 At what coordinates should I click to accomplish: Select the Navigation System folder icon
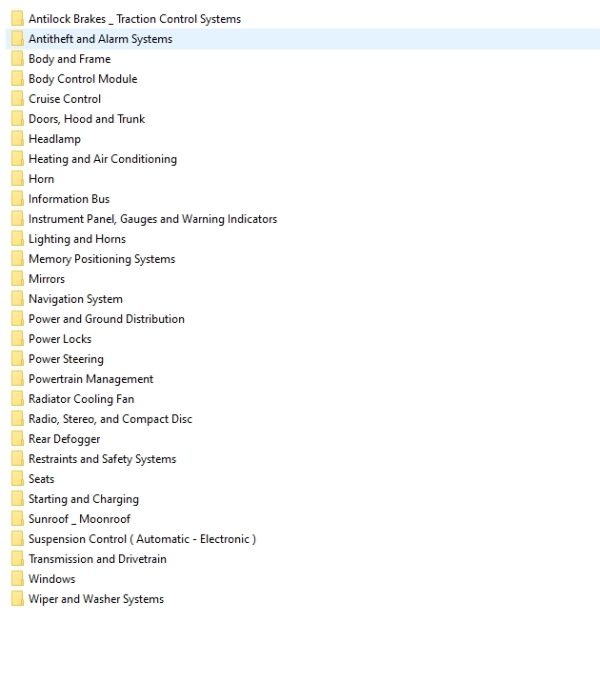pyautogui.click(x=17, y=299)
